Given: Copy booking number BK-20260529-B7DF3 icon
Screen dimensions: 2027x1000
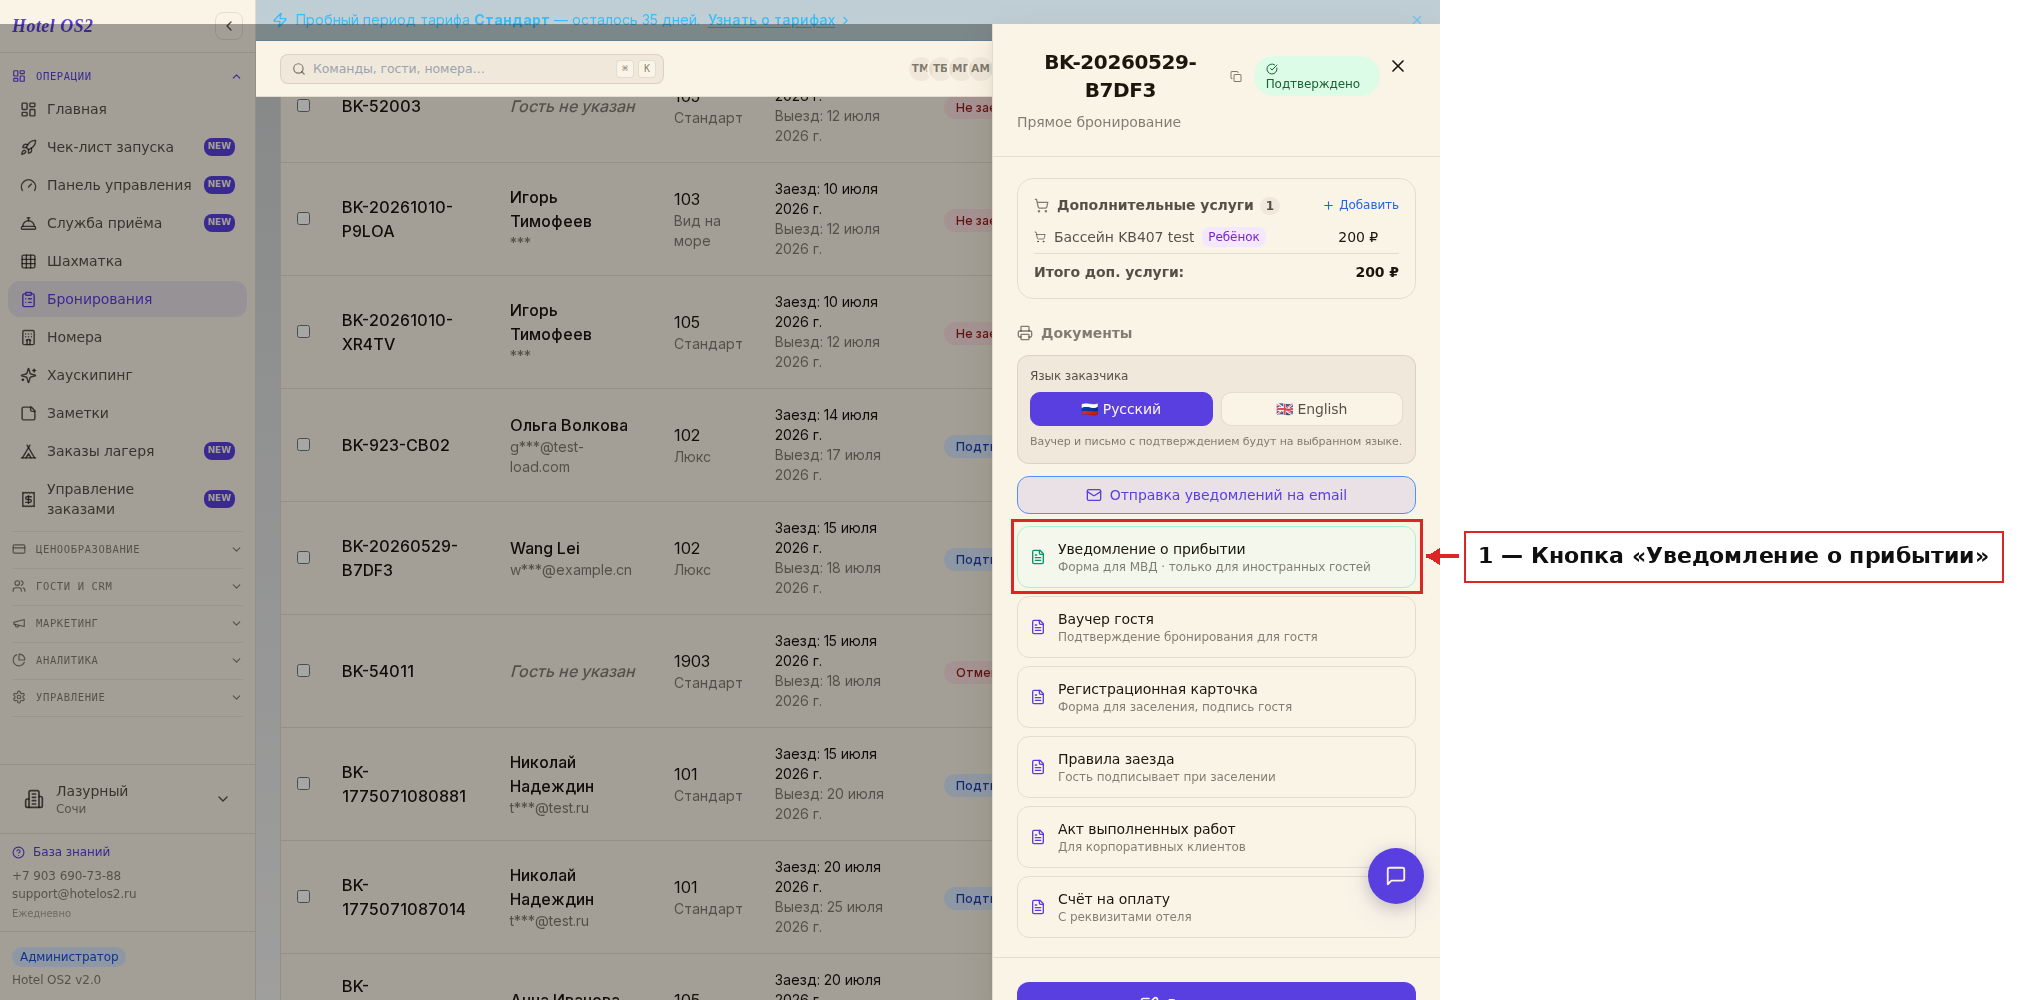Looking at the screenshot, I should pos(1236,77).
